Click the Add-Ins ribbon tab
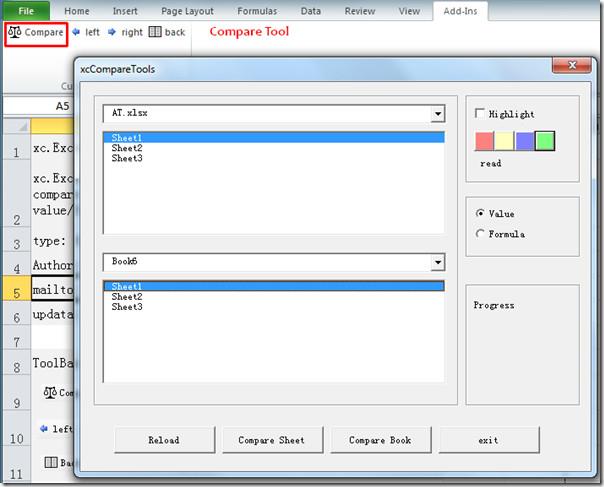 coord(460,11)
